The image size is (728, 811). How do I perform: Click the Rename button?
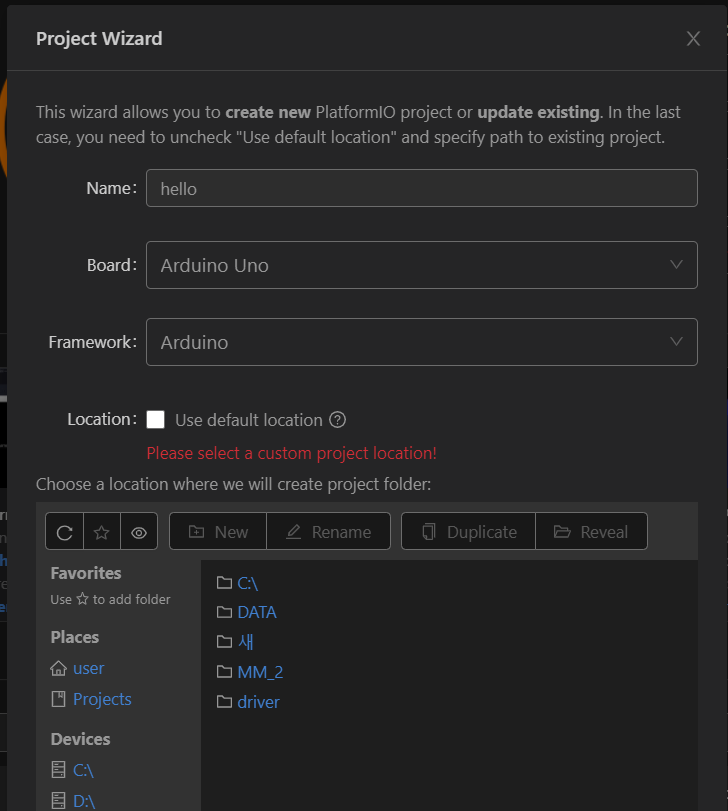tap(328, 532)
